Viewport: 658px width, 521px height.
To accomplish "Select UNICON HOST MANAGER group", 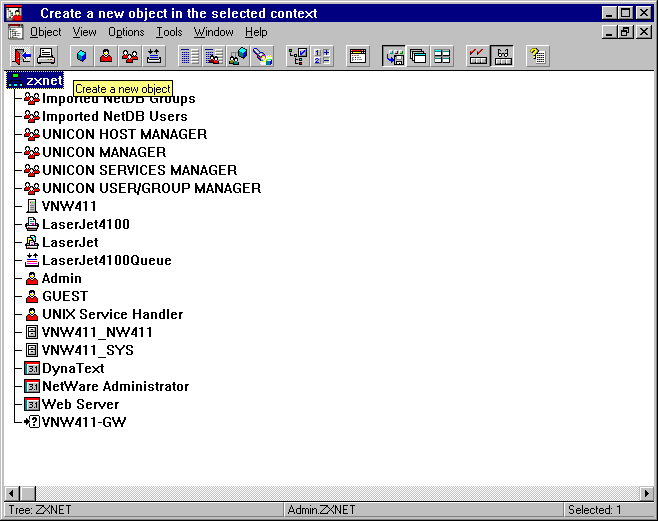I will pos(125,134).
